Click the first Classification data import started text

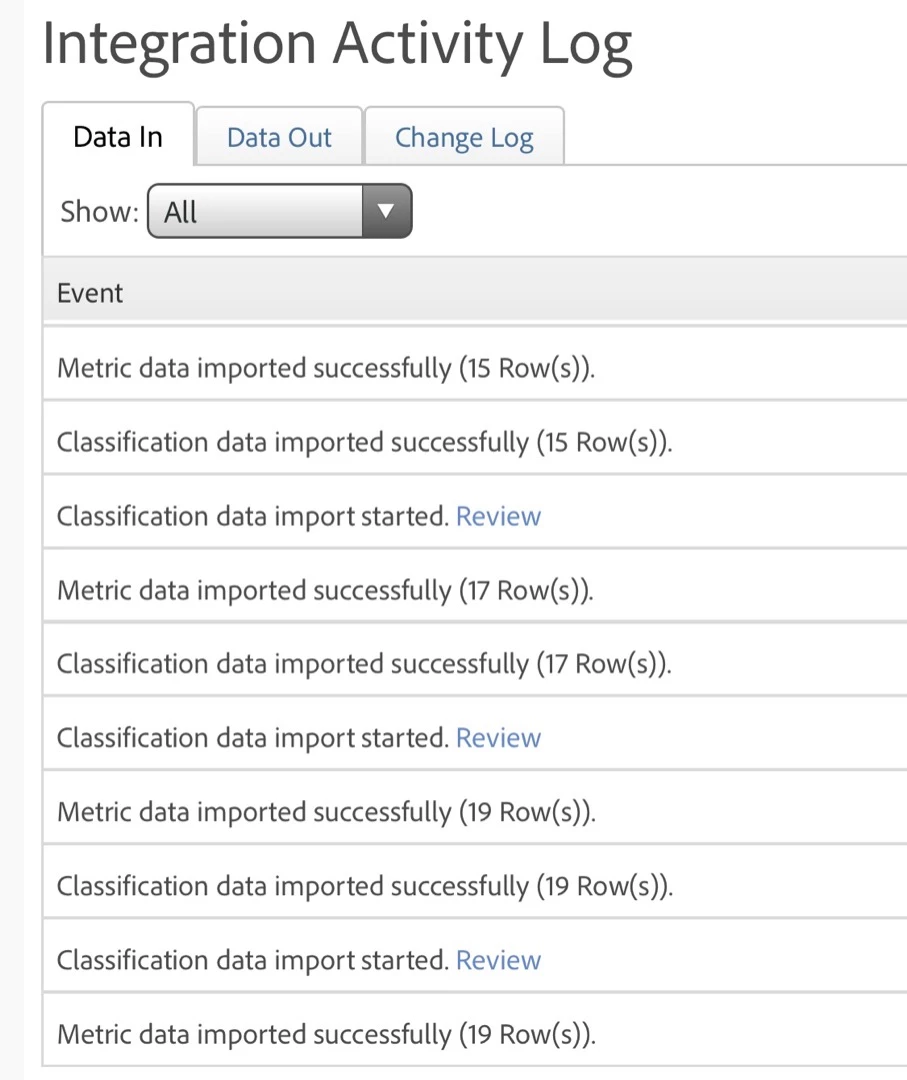(252, 516)
